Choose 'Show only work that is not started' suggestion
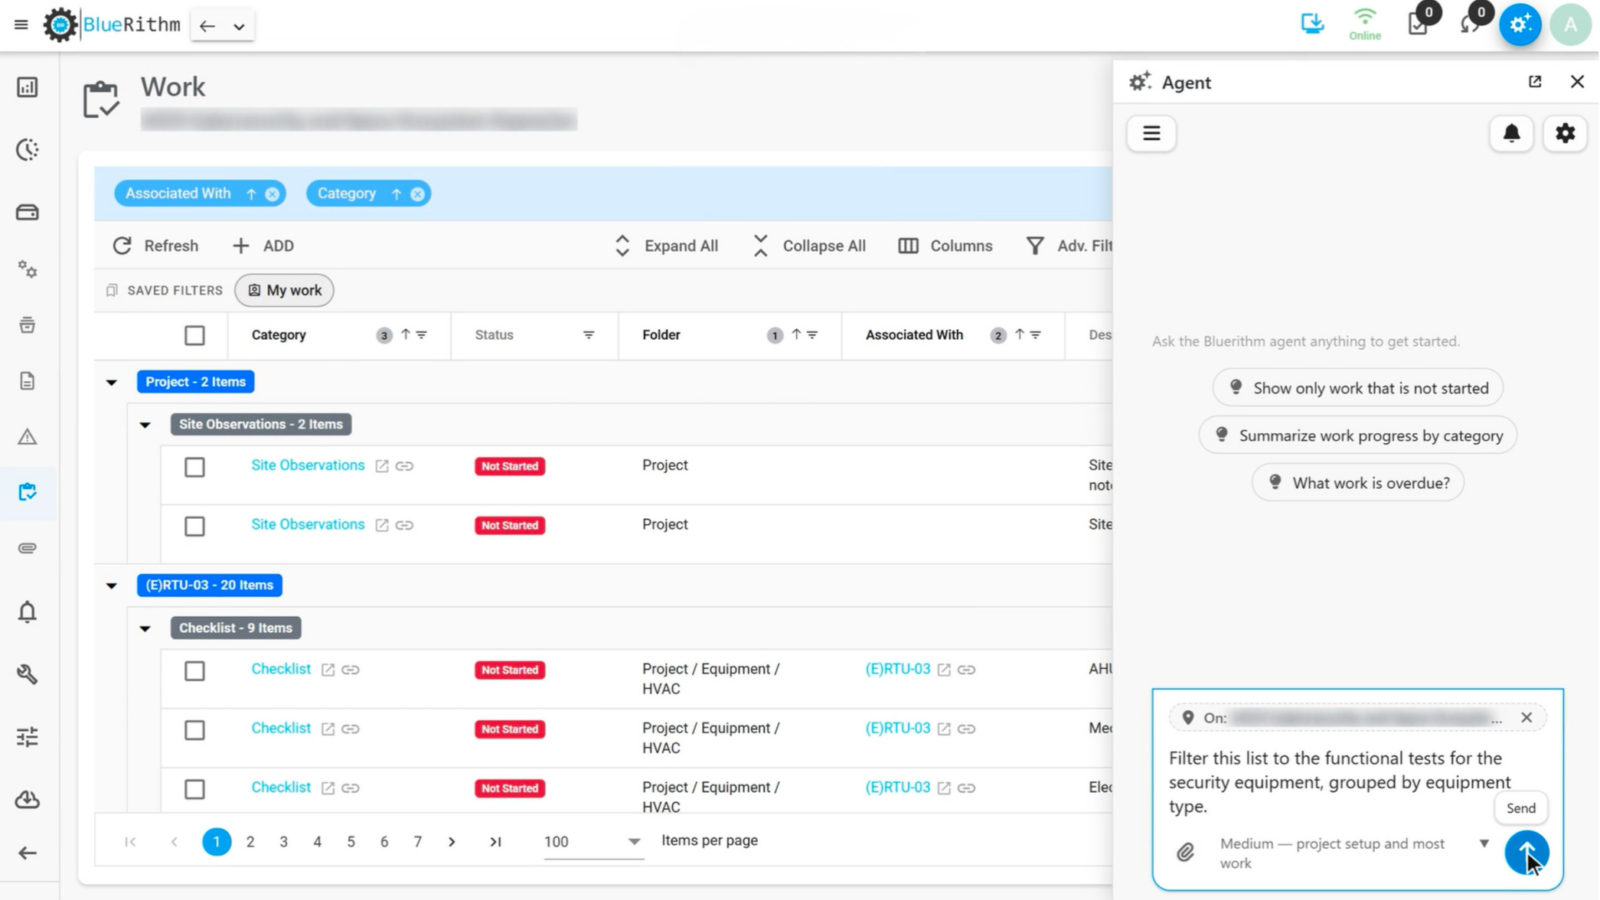 click(x=1358, y=388)
